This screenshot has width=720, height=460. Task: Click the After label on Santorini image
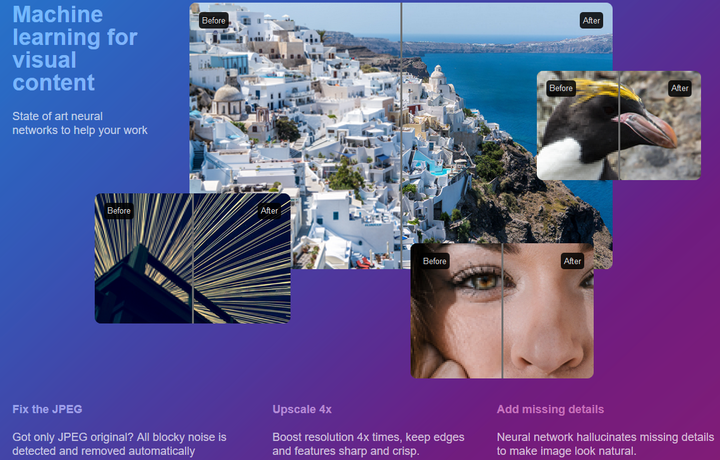(x=591, y=21)
